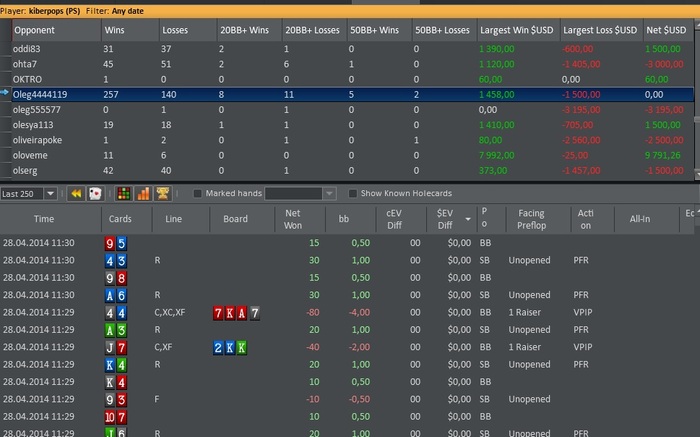Open the colored grid matrix icon

[x=124, y=193]
